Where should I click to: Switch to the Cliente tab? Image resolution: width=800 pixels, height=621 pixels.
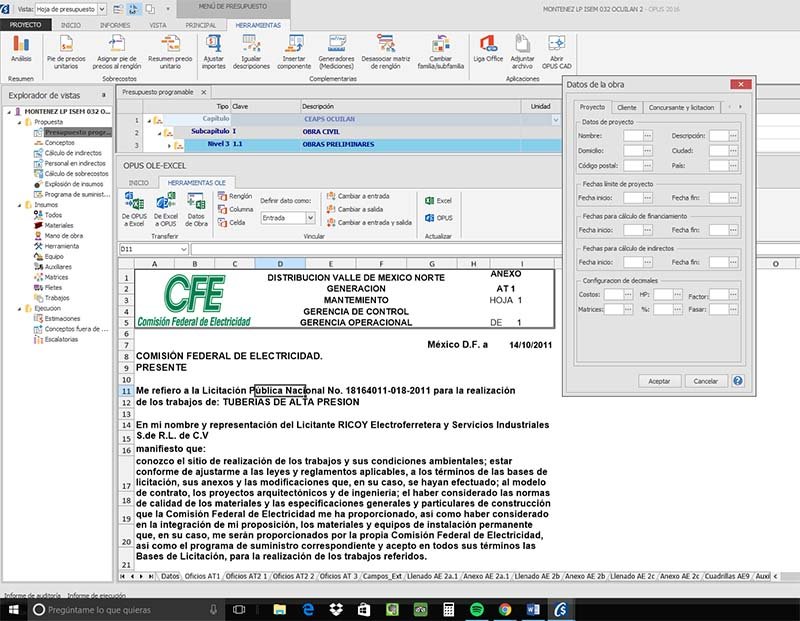click(626, 107)
